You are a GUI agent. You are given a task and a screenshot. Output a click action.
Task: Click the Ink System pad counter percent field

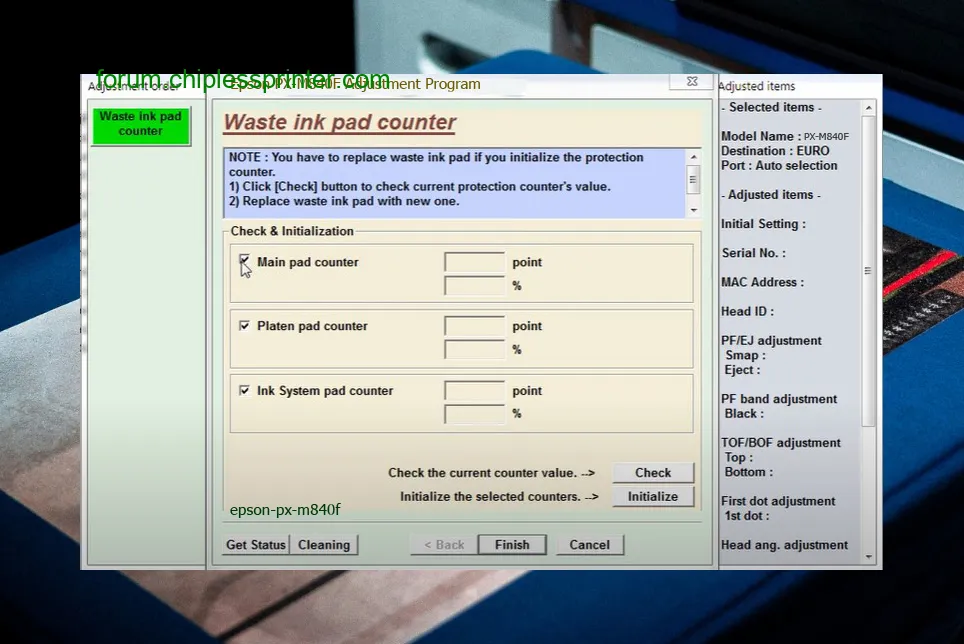click(x=475, y=414)
